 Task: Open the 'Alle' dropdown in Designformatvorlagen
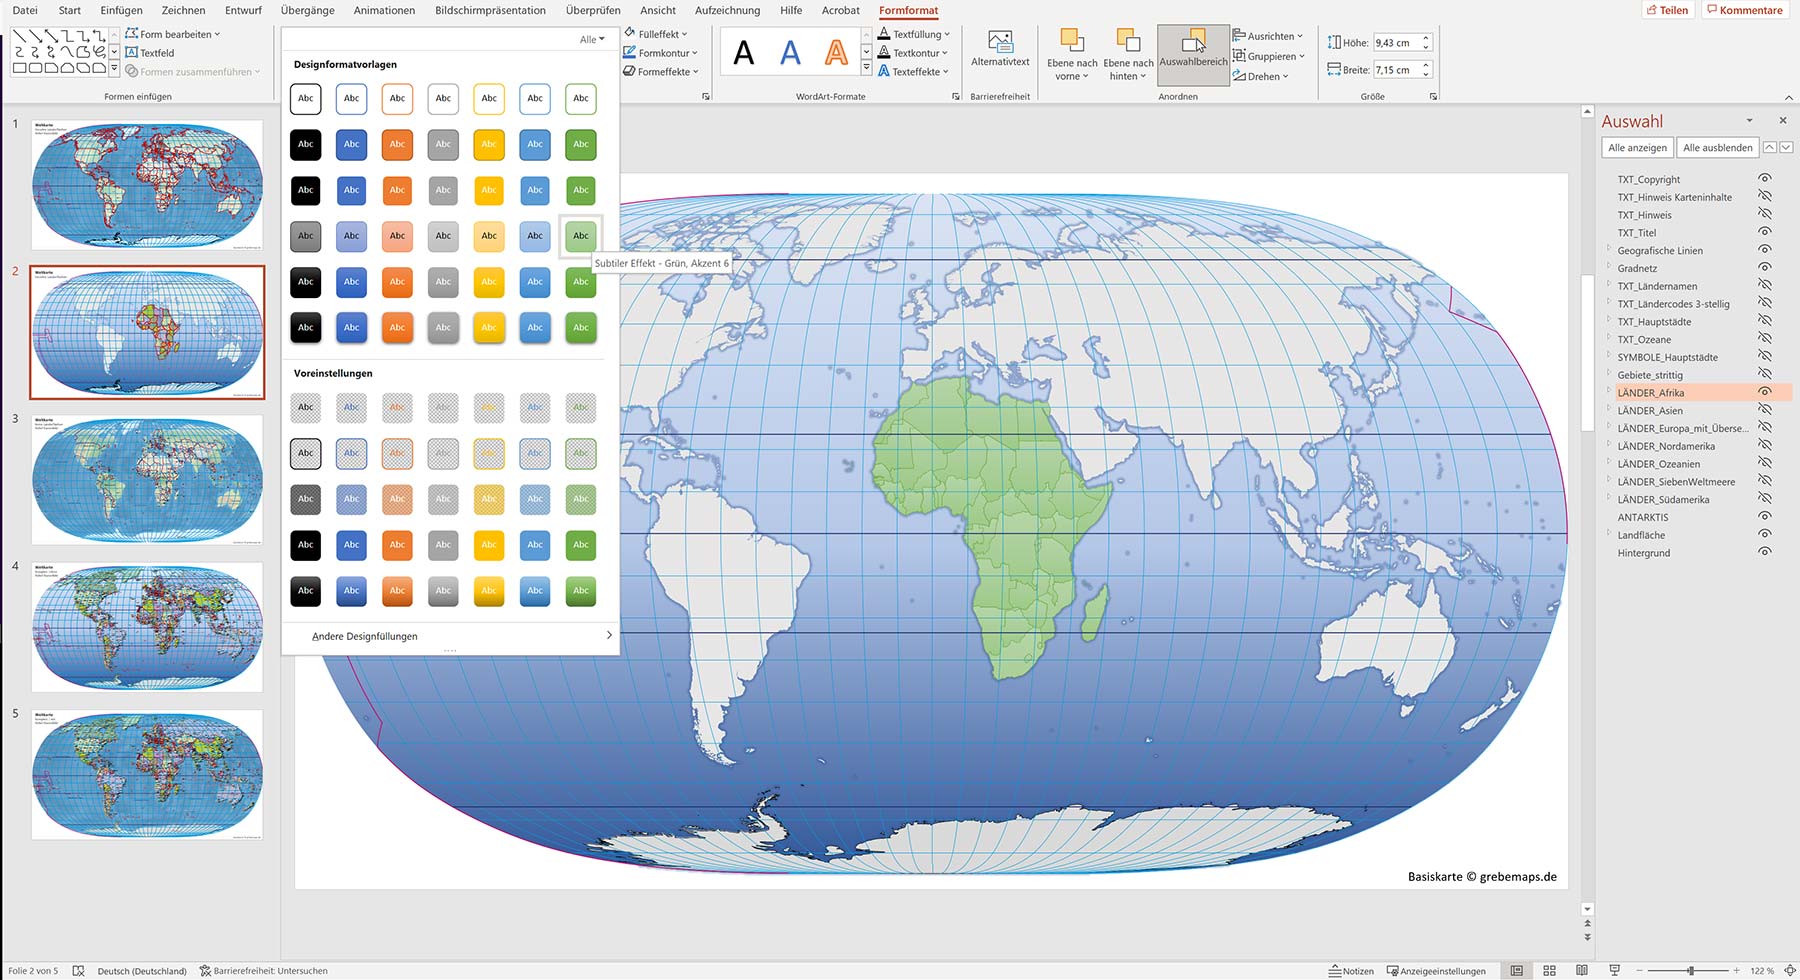tap(592, 38)
